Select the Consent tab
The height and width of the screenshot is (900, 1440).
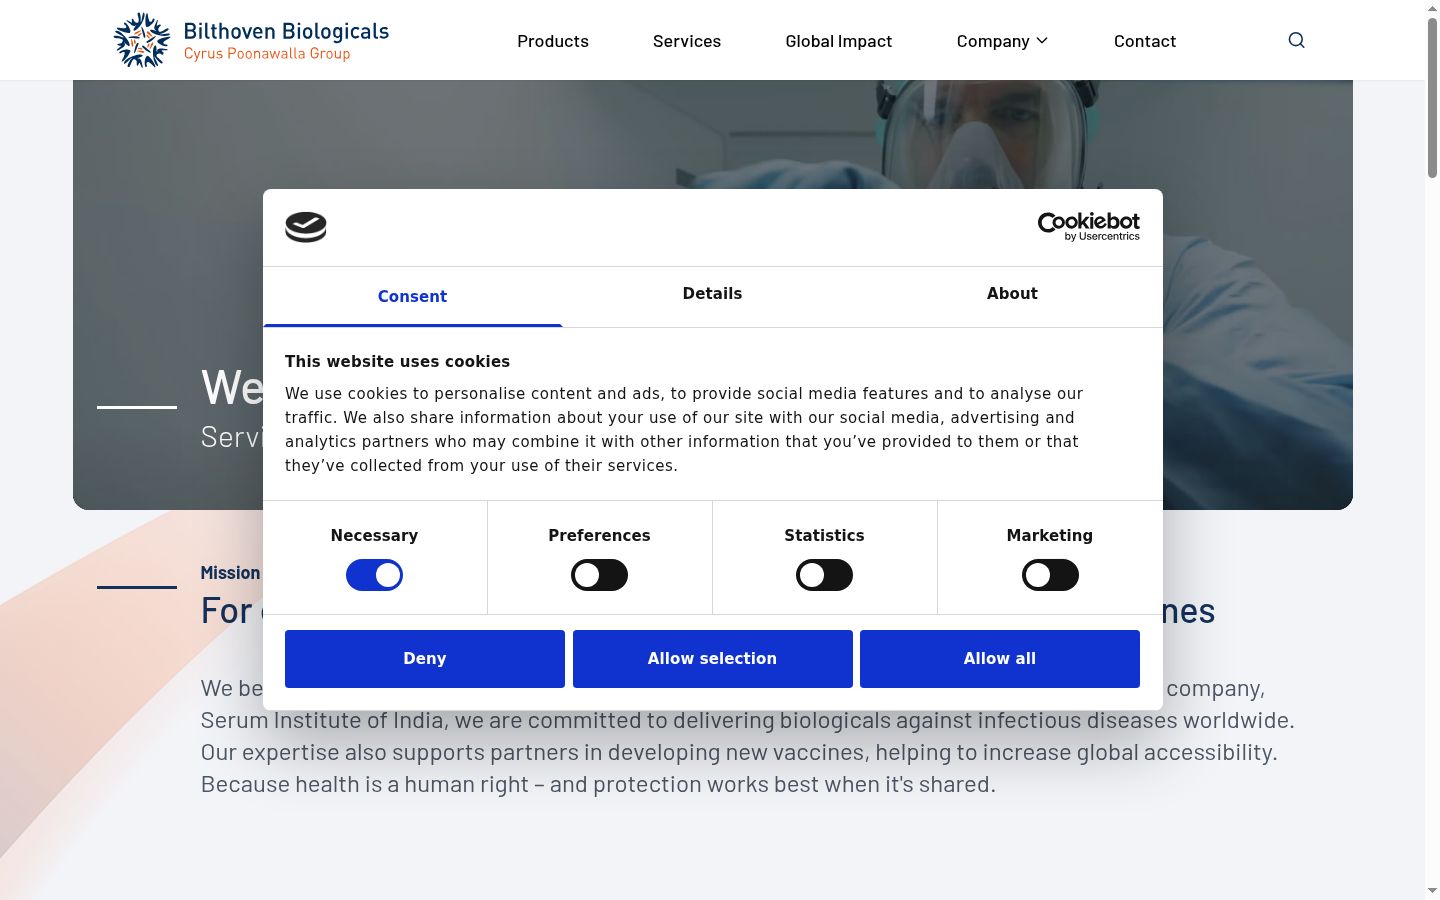[412, 296]
